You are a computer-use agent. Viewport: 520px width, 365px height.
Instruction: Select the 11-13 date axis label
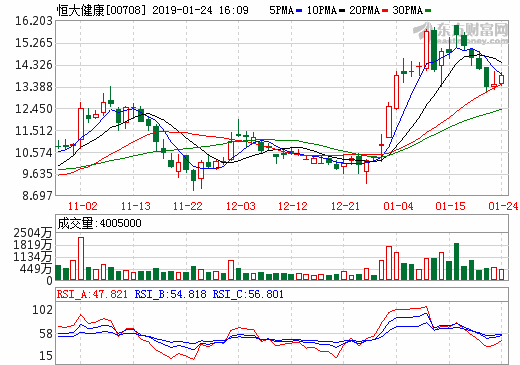[x=136, y=206]
